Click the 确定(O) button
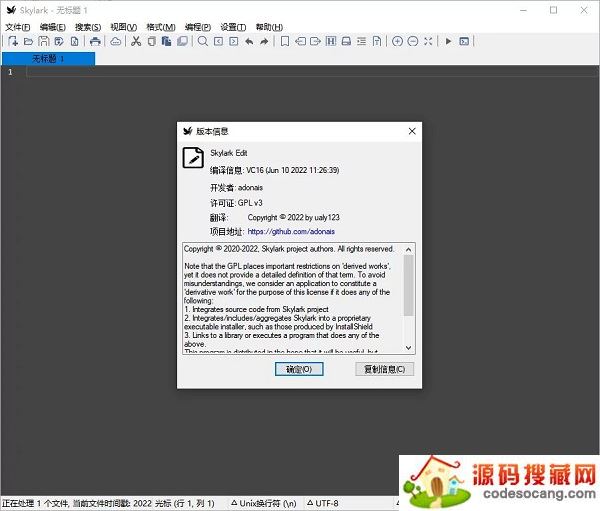600x511 pixels. click(x=299, y=369)
